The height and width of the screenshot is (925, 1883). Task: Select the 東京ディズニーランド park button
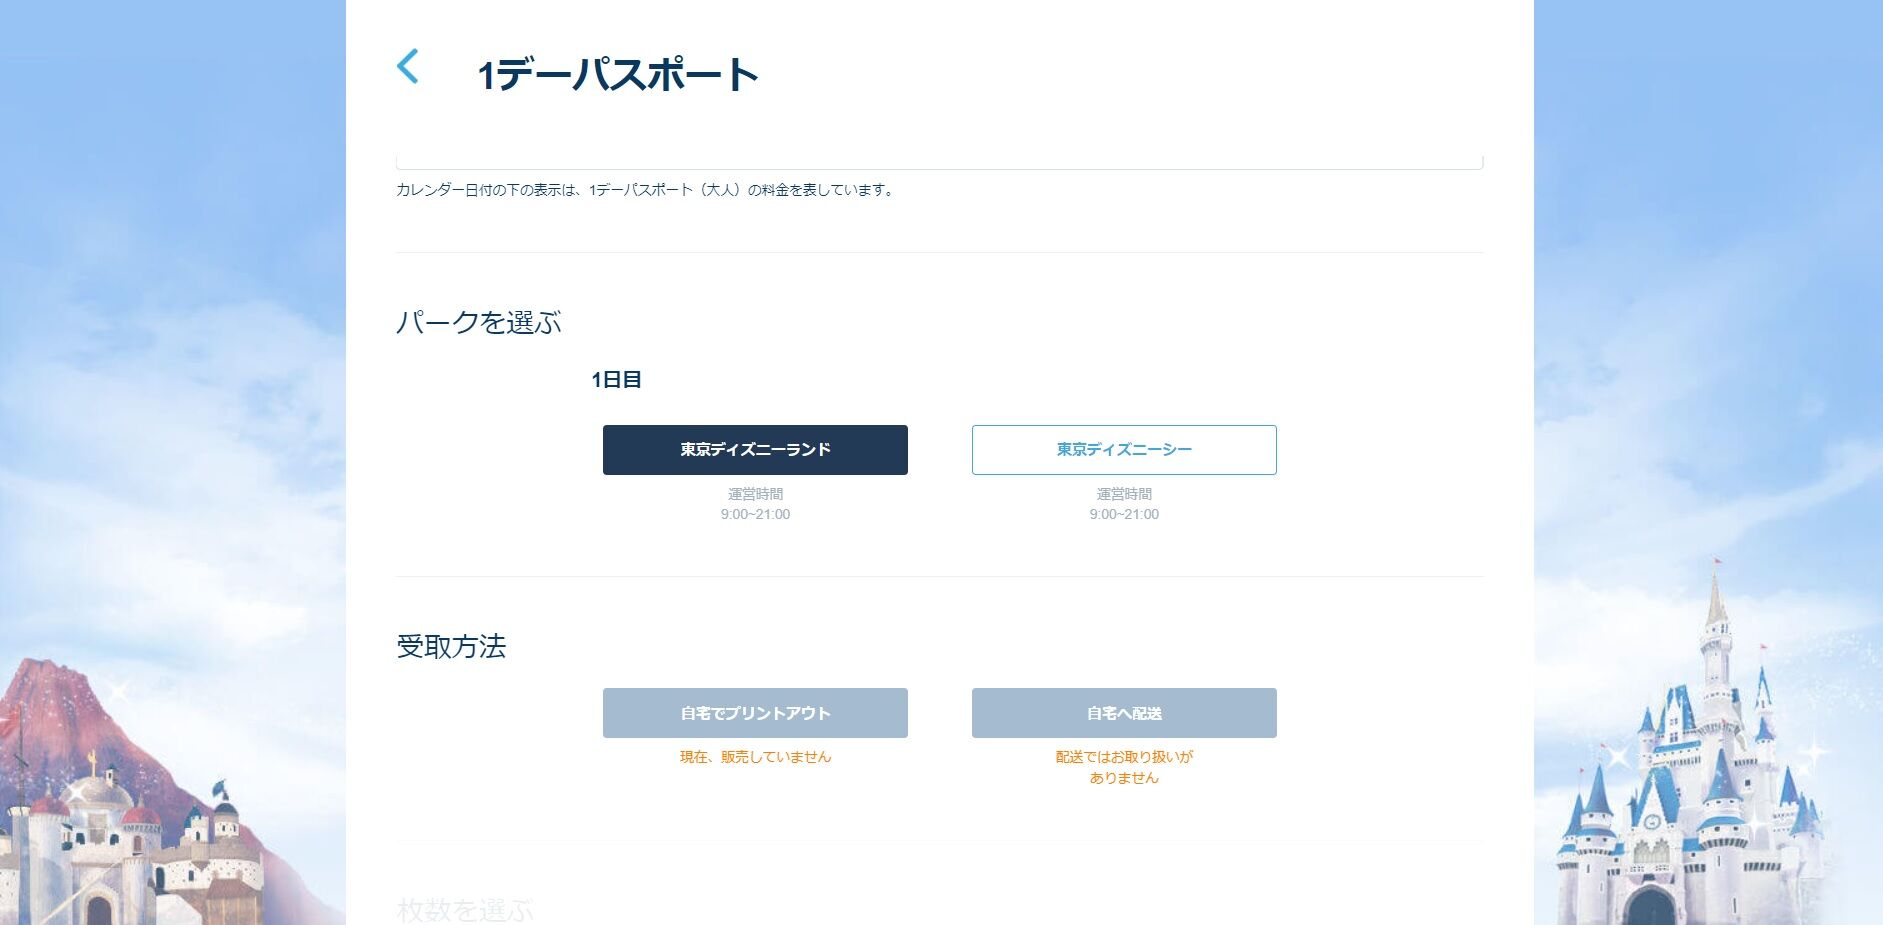[x=755, y=450]
